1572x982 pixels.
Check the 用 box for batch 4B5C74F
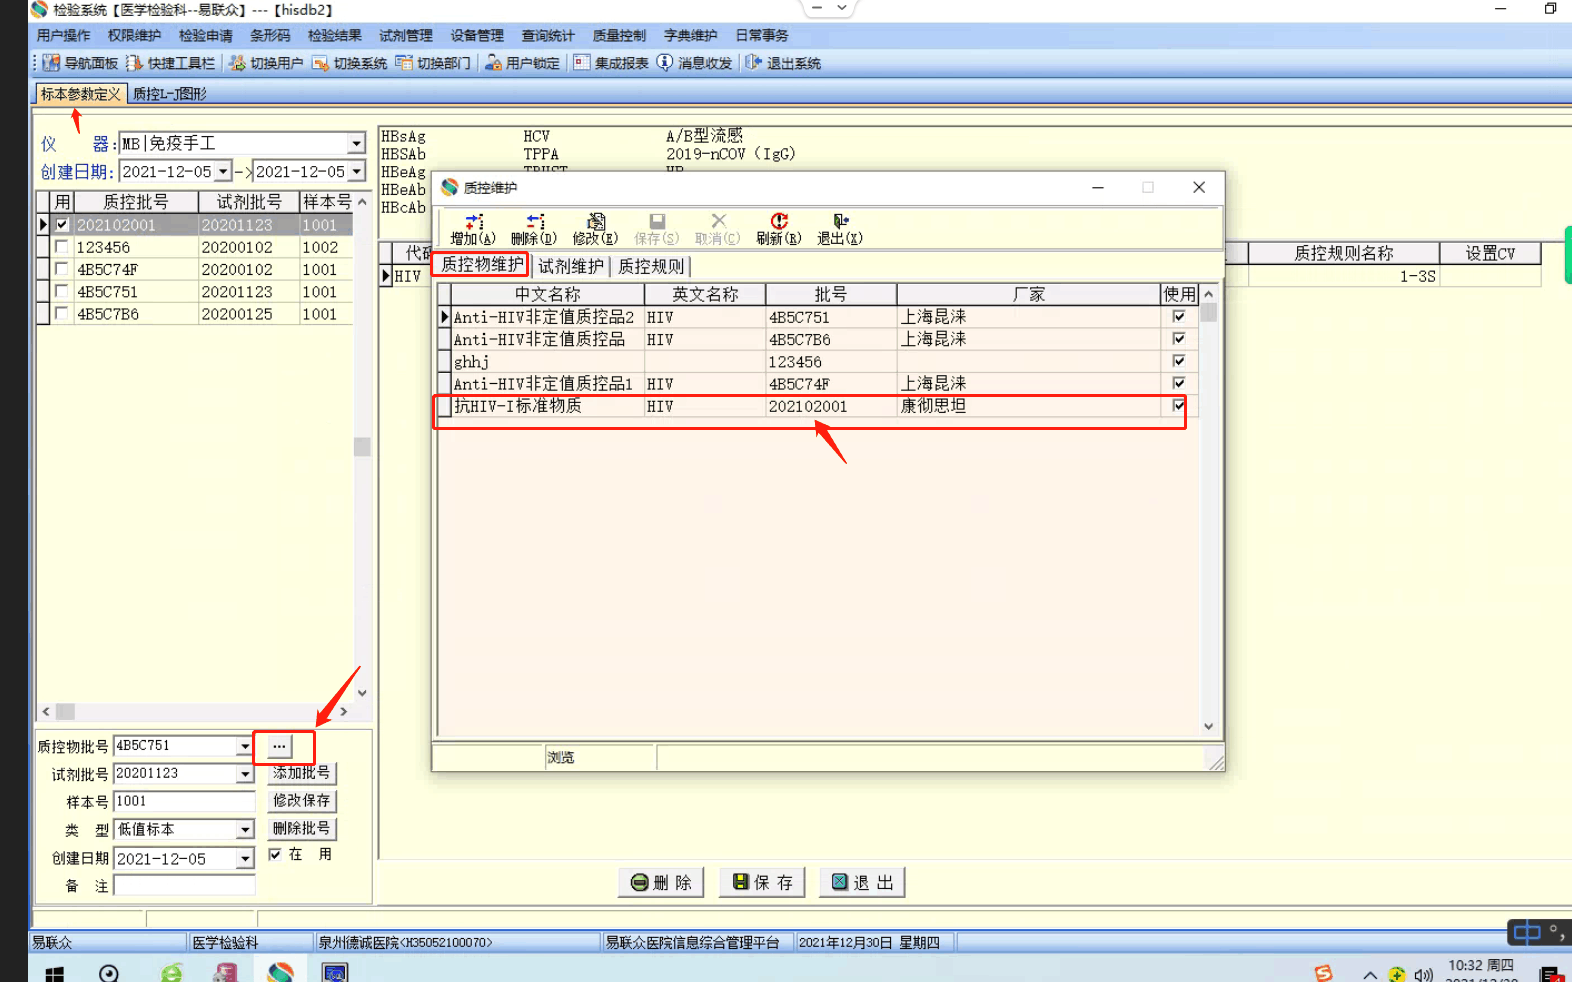pyautogui.click(x=62, y=269)
